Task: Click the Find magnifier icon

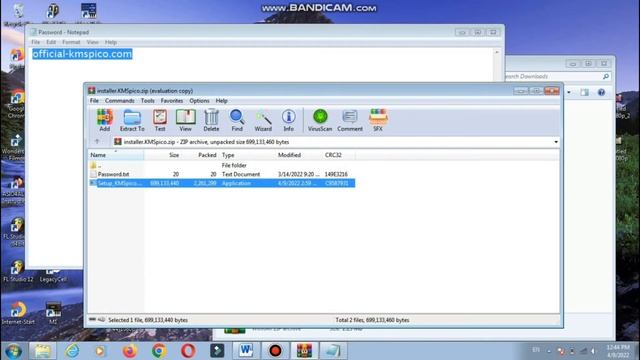Action: (237, 120)
